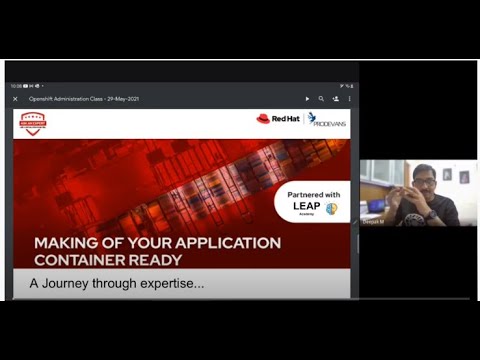Click 'Openshift Administration Class - 29-May-2021' title
The height and width of the screenshot is (360, 480).
(84, 99)
